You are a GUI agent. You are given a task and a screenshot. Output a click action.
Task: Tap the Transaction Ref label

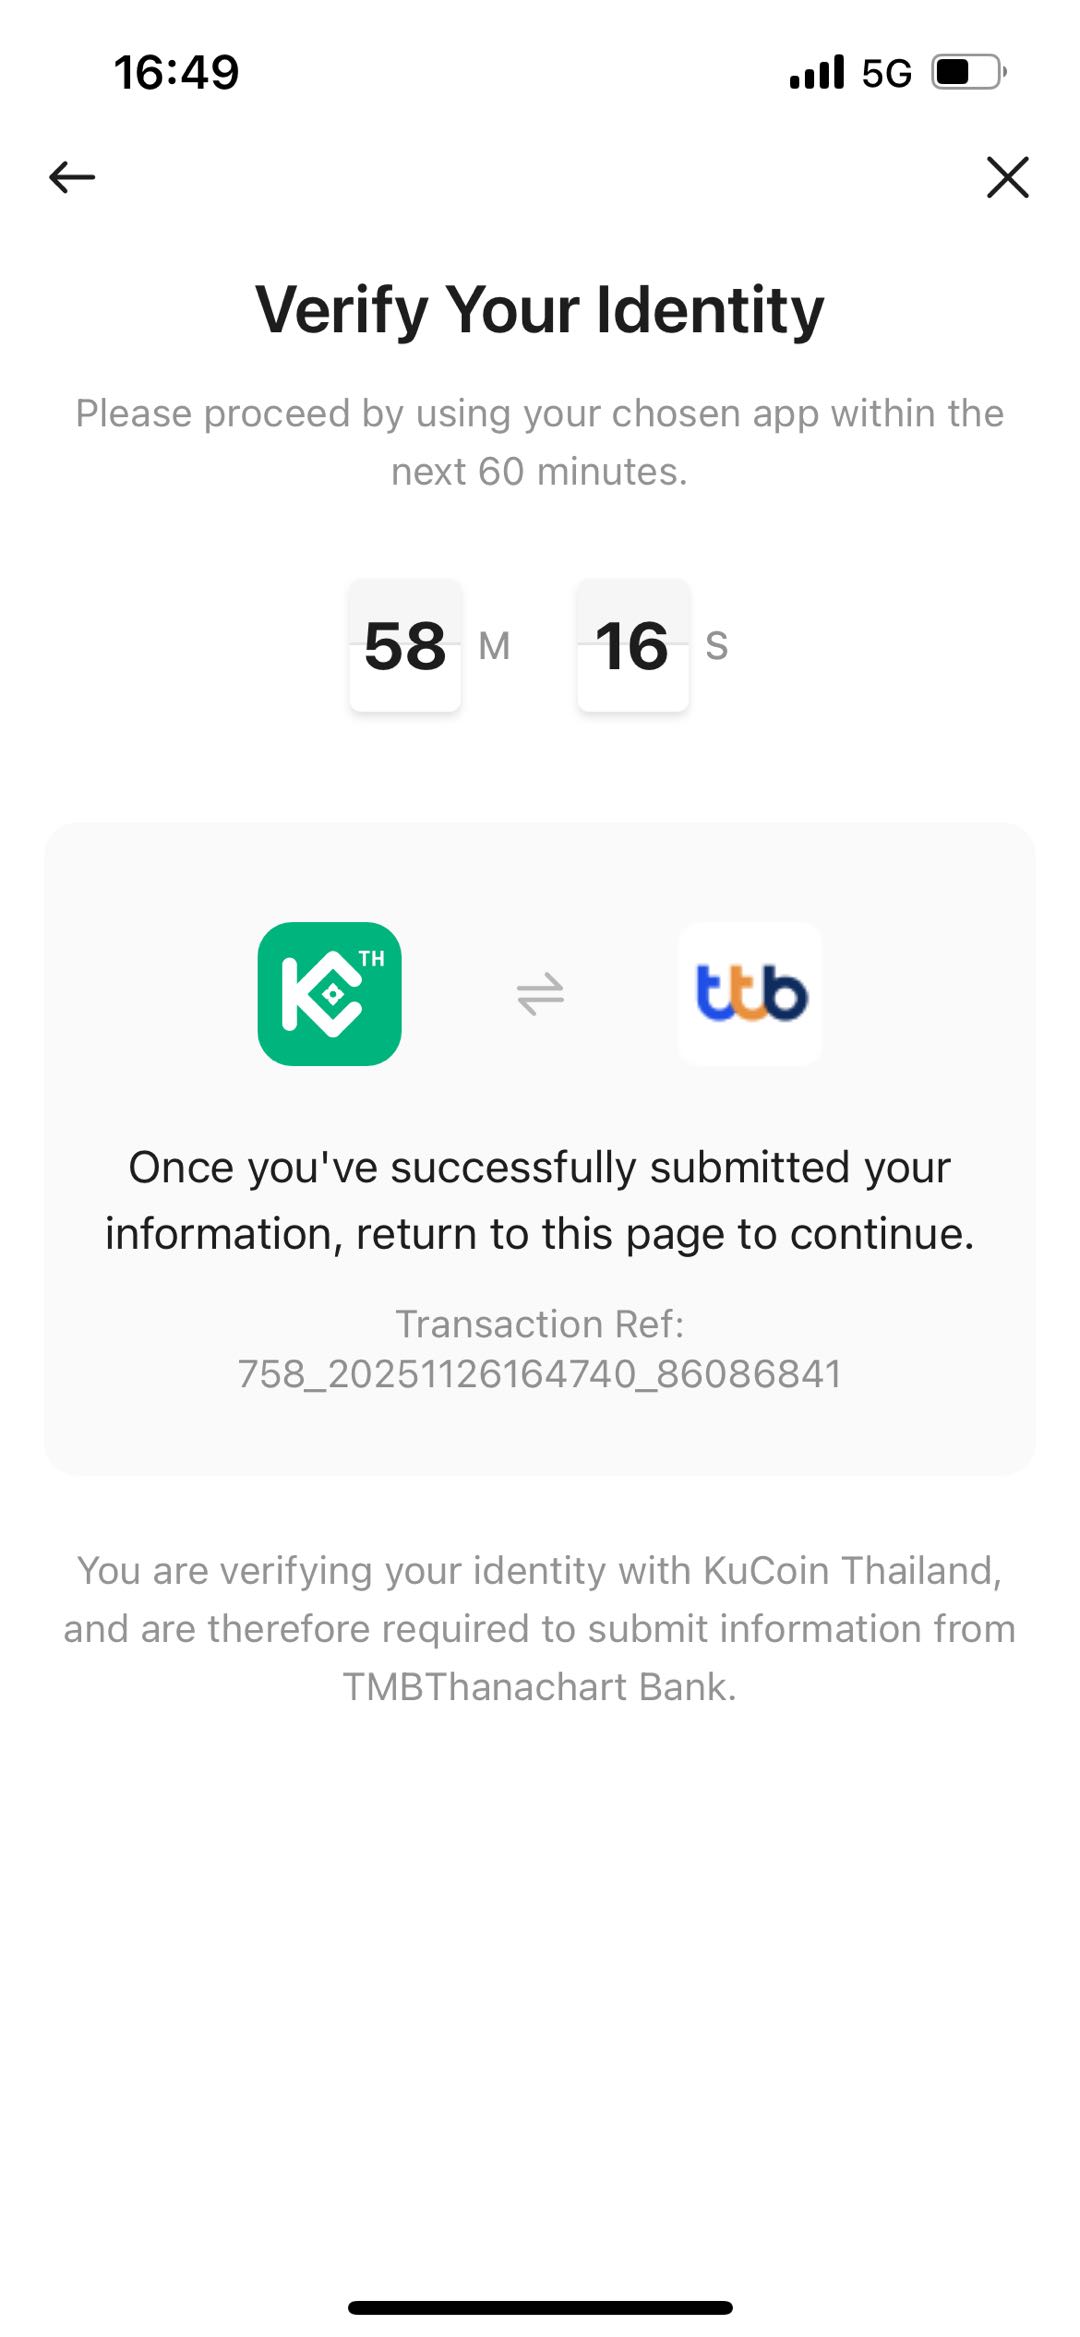coord(540,1324)
